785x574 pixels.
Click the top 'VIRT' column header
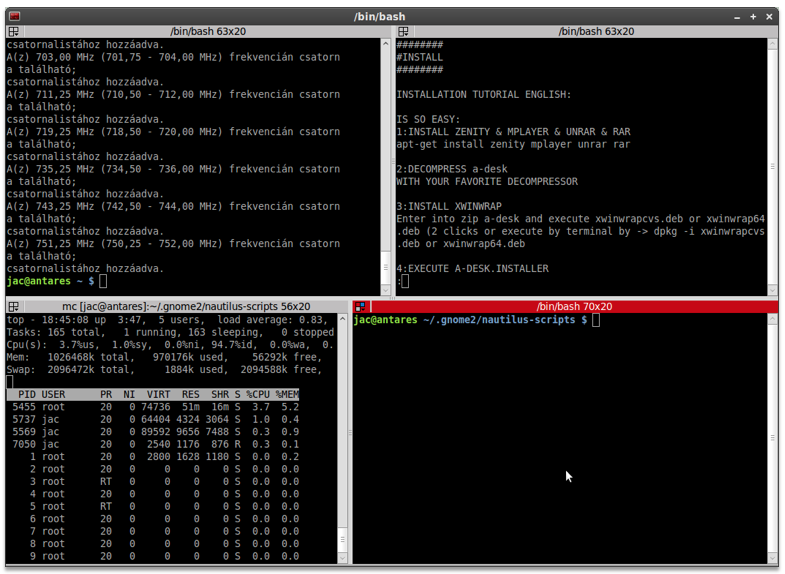click(x=158, y=394)
